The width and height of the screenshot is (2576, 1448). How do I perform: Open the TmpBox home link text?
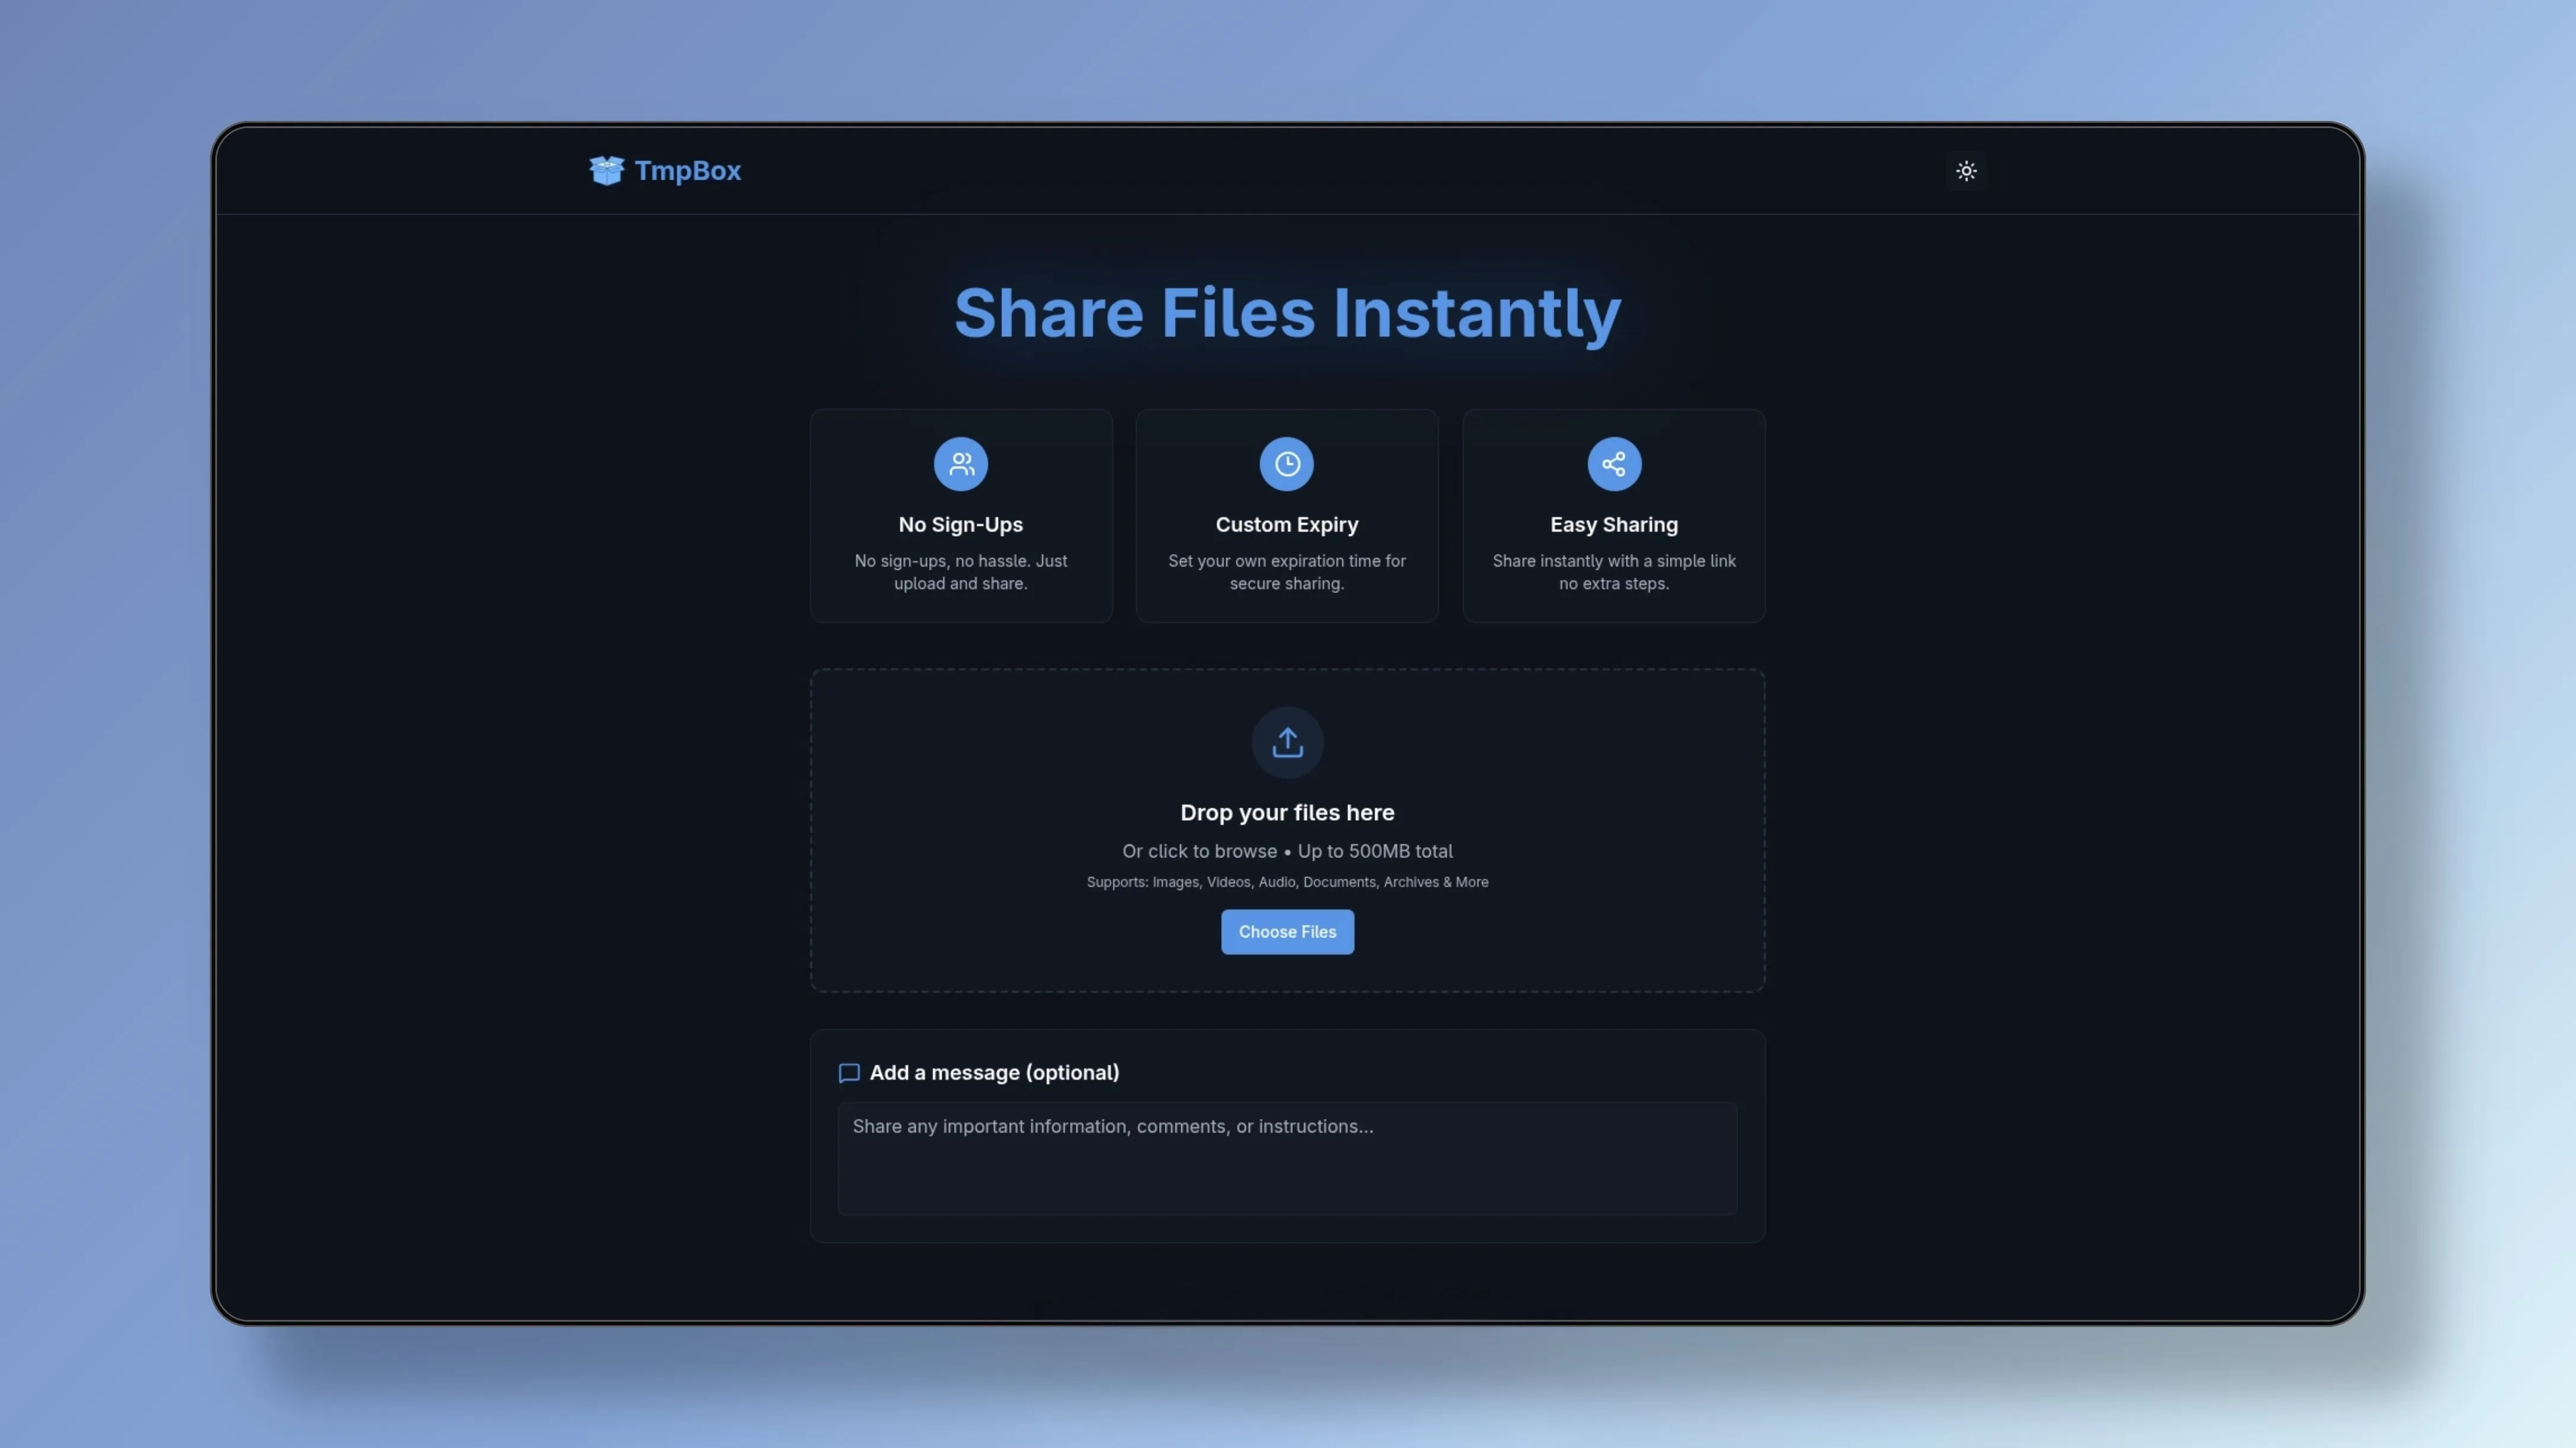click(687, 171)
